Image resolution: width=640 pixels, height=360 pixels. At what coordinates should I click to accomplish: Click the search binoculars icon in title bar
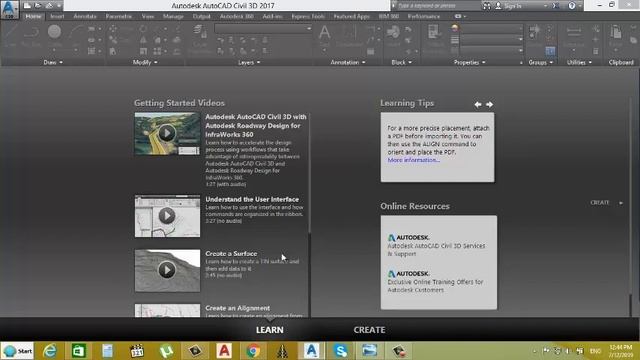coord(487,6)
